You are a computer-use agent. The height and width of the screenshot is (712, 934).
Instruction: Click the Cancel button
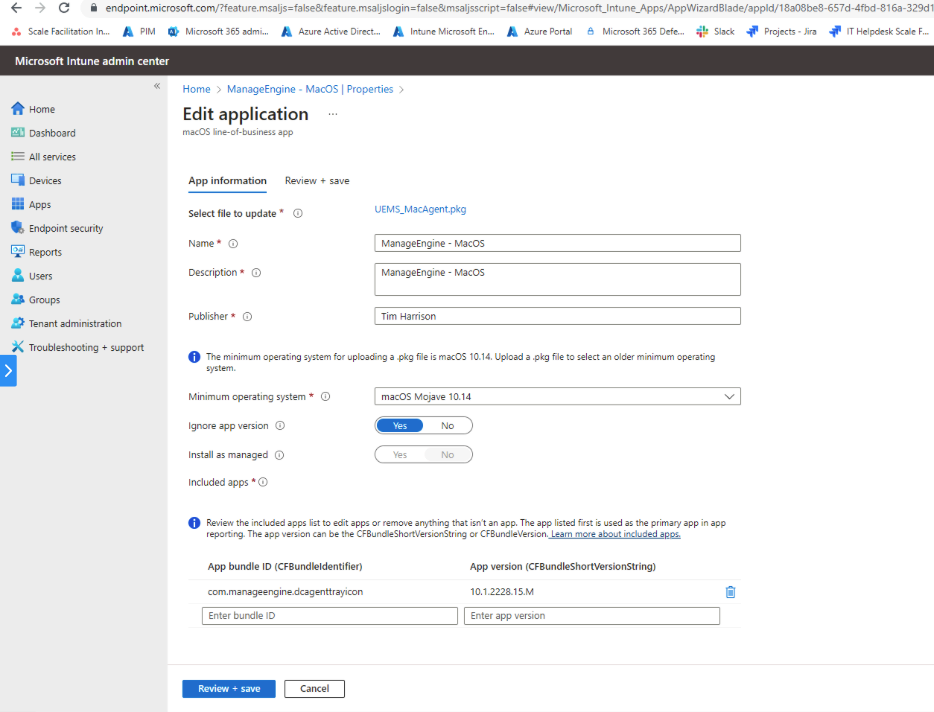tap(315, 688)
